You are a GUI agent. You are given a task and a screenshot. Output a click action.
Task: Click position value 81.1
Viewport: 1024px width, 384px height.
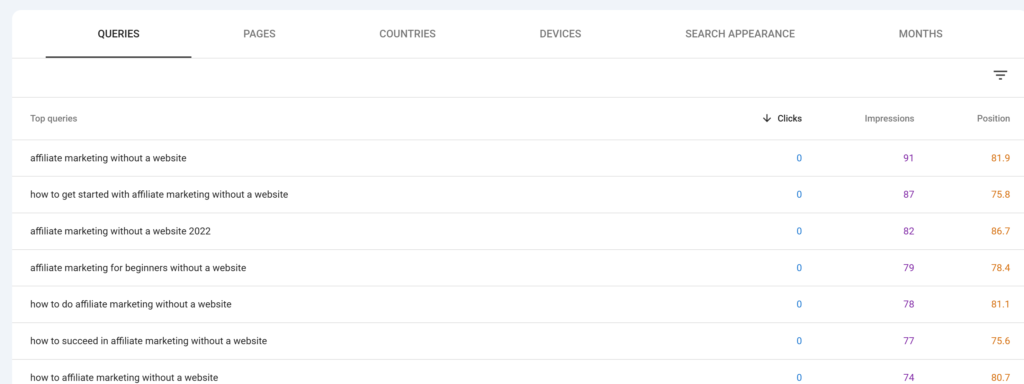tap(1000, 304)
